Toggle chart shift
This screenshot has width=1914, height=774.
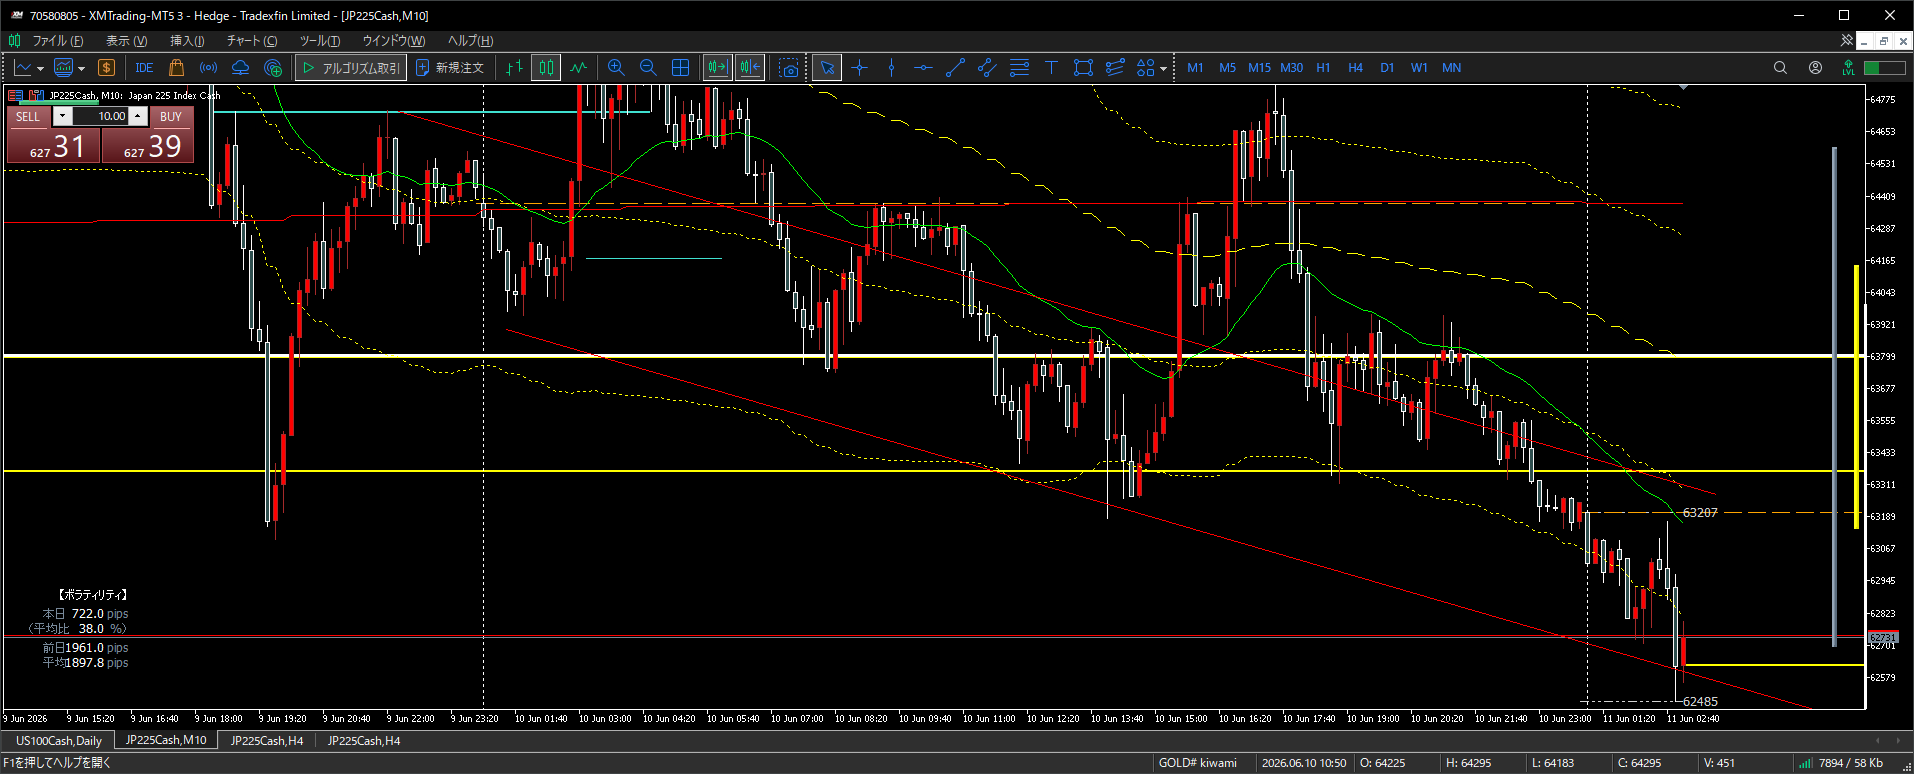coord(750,68)
